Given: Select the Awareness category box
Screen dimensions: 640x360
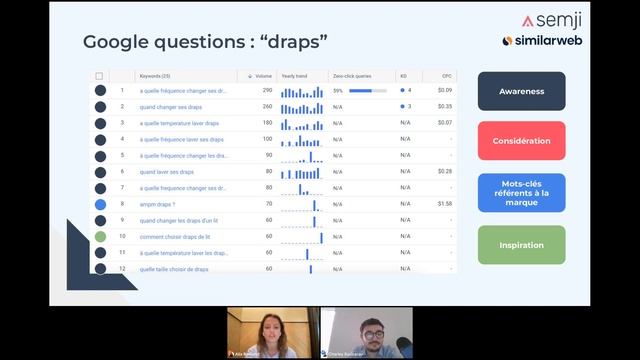Looking at the screenshot, I should pyautogui.click(x=522, y=91).
